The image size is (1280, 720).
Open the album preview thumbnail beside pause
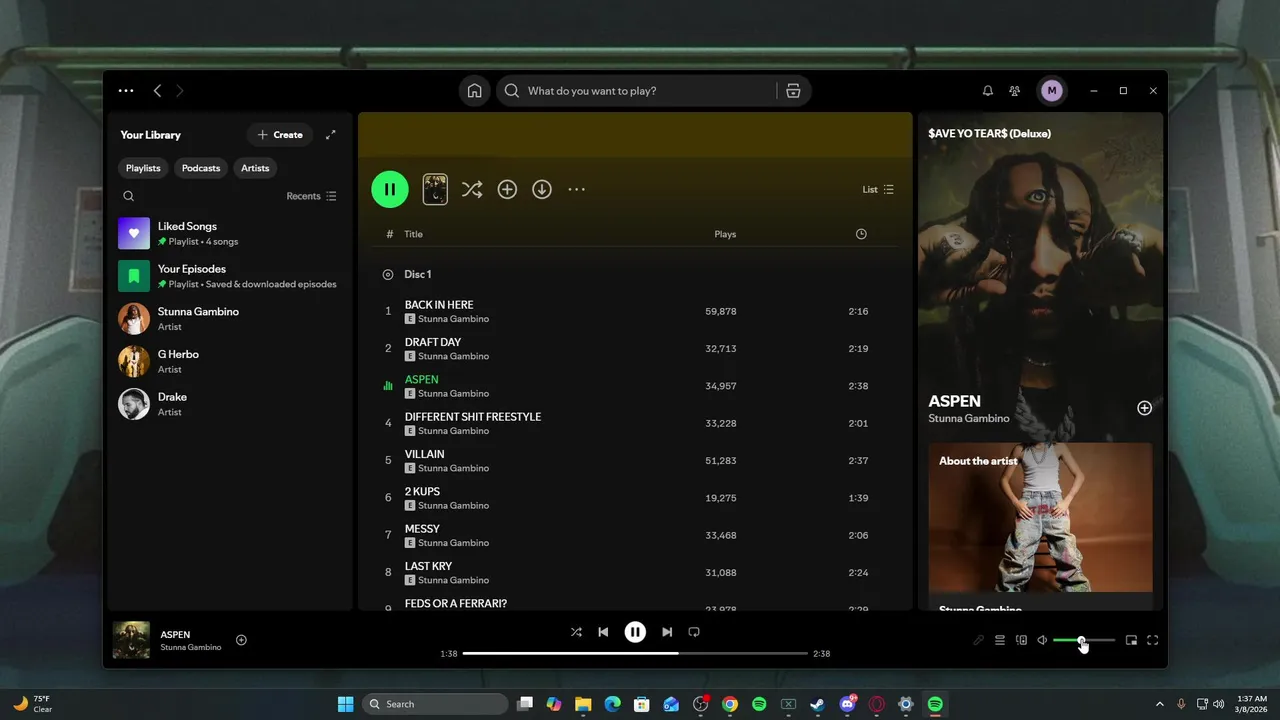click(435, 189)
